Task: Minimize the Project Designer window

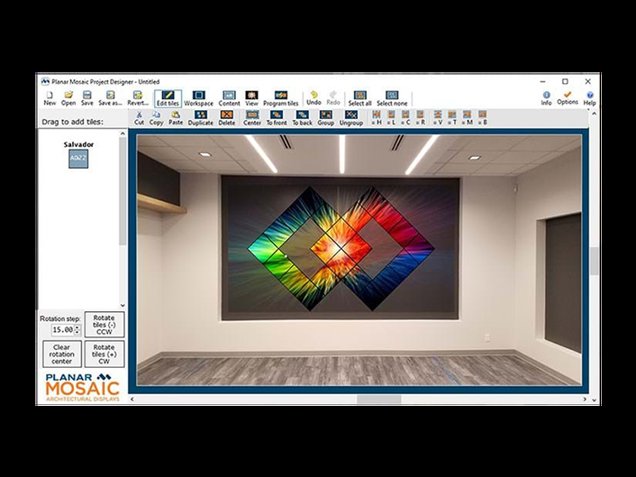Action: pos(543,82)
